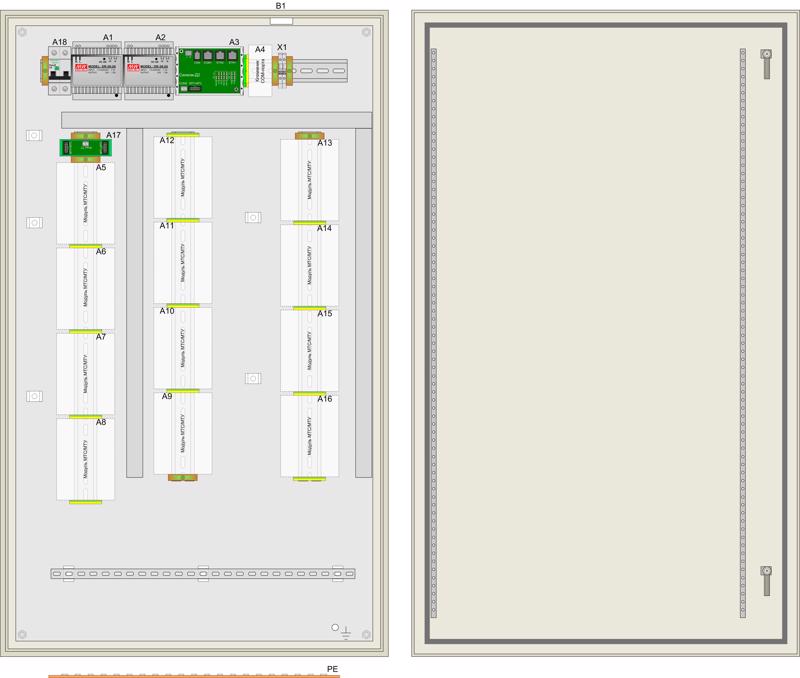Viewport: 800px width, 678px height.
Task: Click the X1 terminal block
Action: pos(283,74)
